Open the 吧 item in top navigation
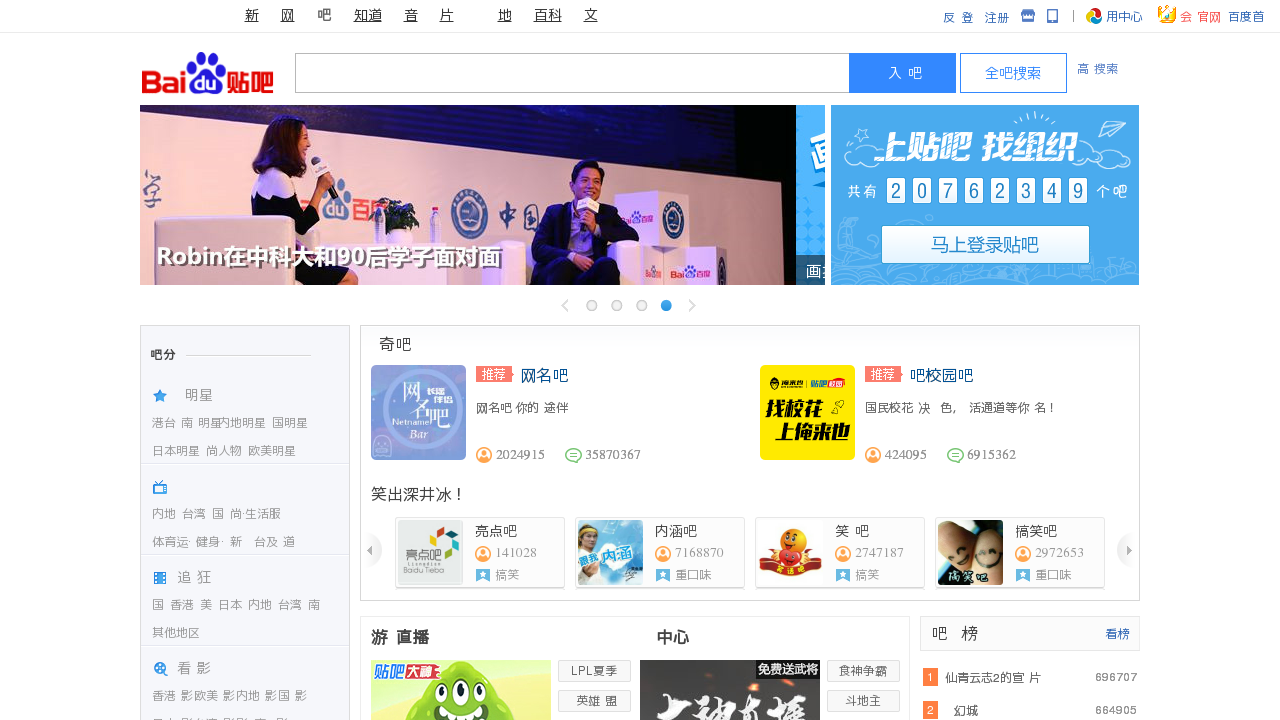1280x720 pixels. tap(324, 15)
